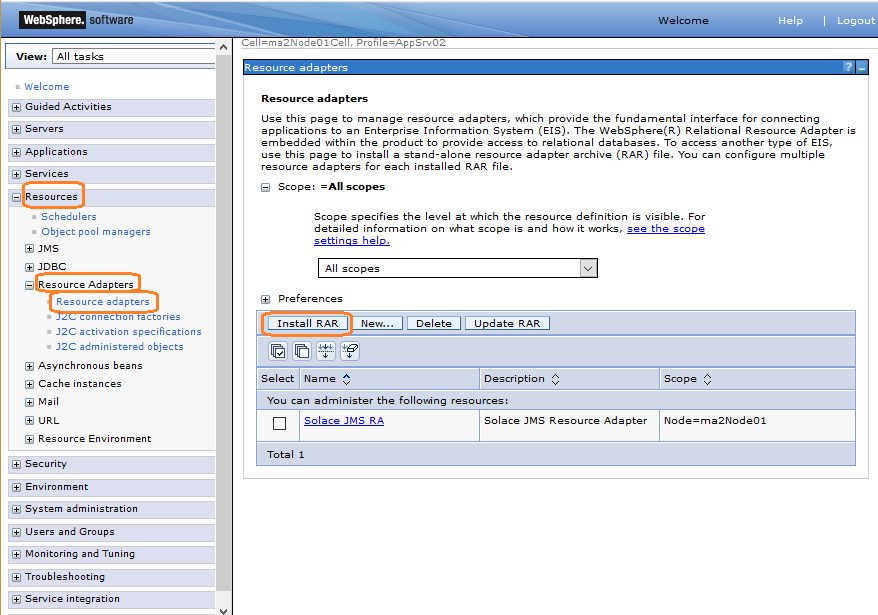Expand the Preferences section

pos(266,299)
